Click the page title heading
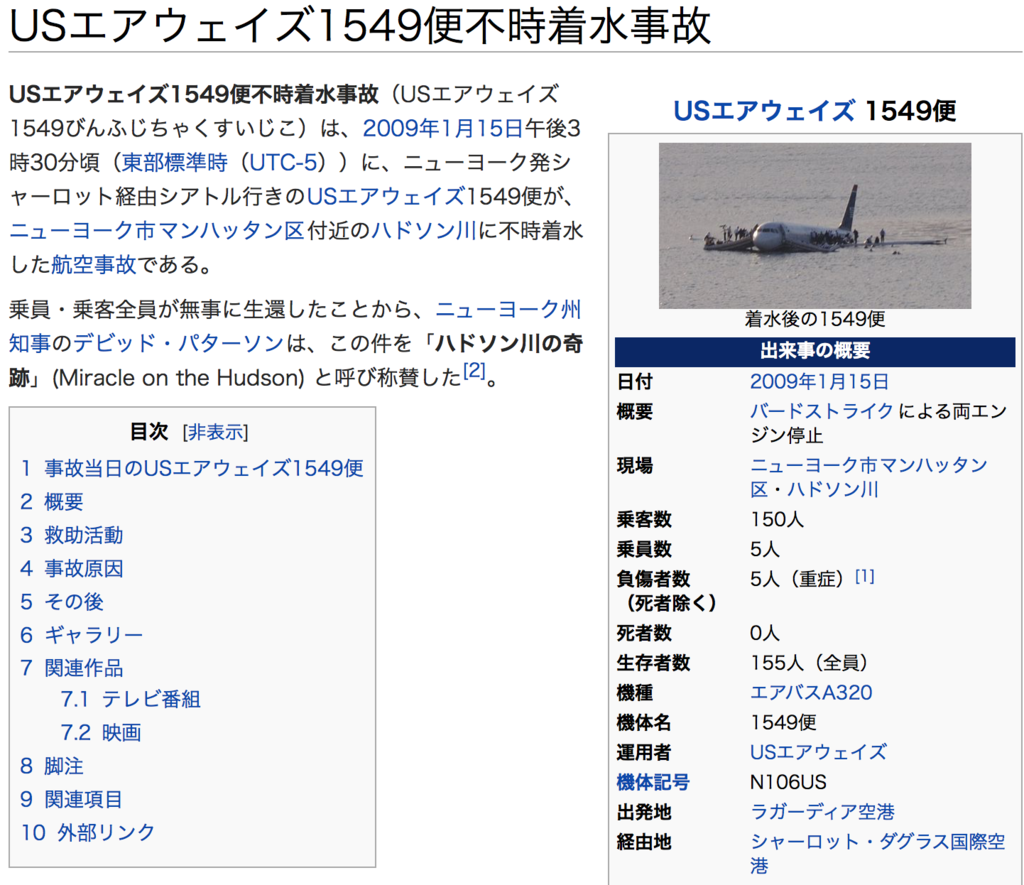 pyautogui.click(x=360, y=26)
